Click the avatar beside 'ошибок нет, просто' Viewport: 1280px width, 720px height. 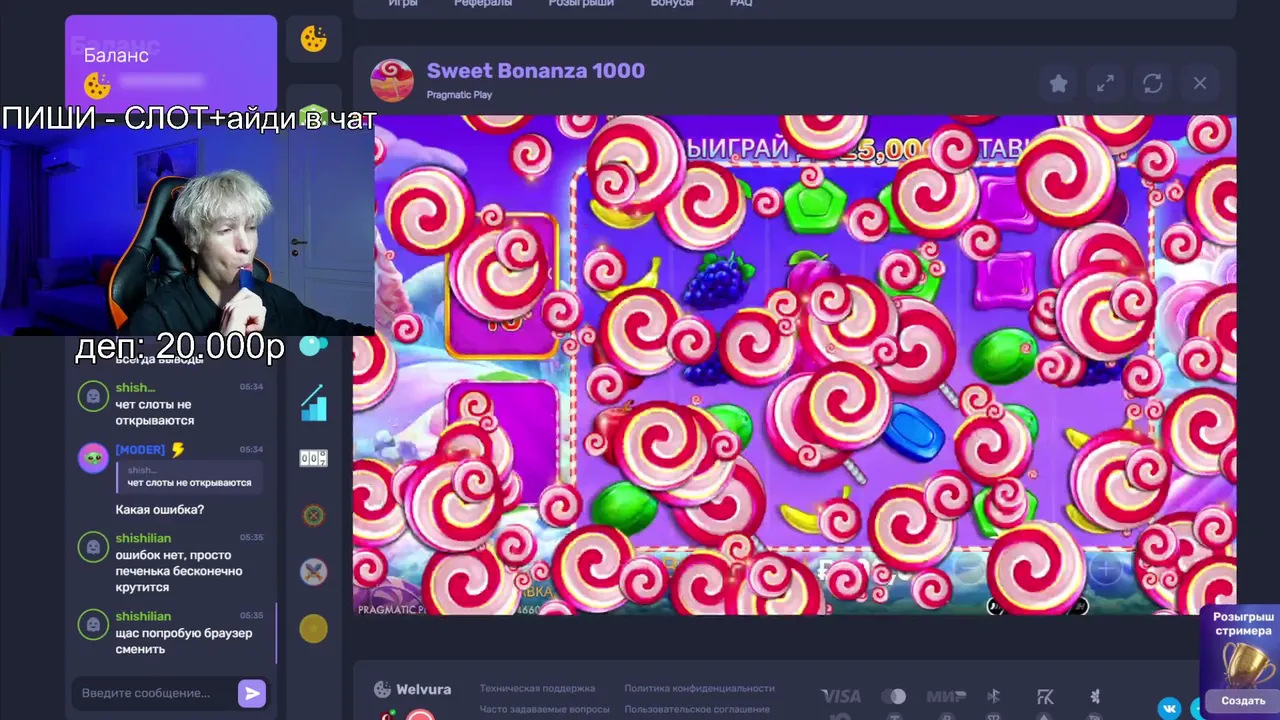coord(93,547)
